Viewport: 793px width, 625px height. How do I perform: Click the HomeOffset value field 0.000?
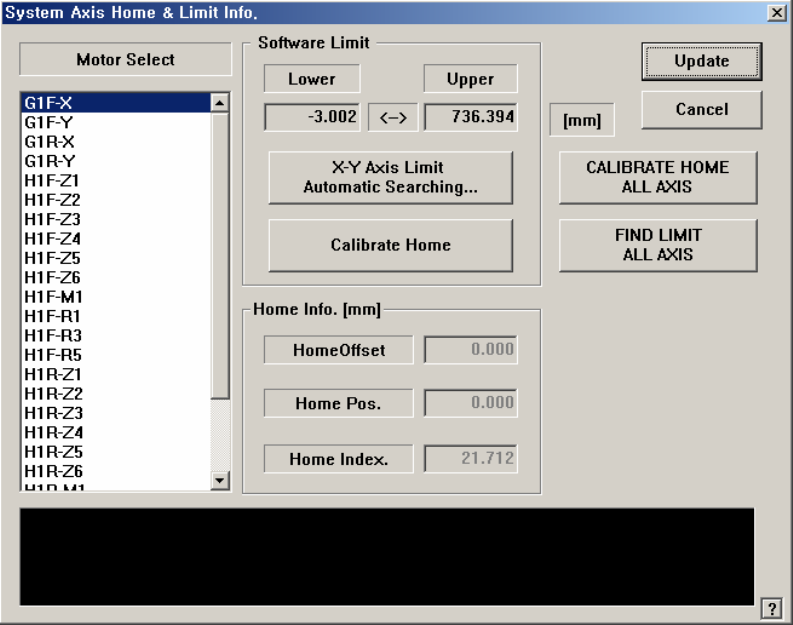[470, 349]
